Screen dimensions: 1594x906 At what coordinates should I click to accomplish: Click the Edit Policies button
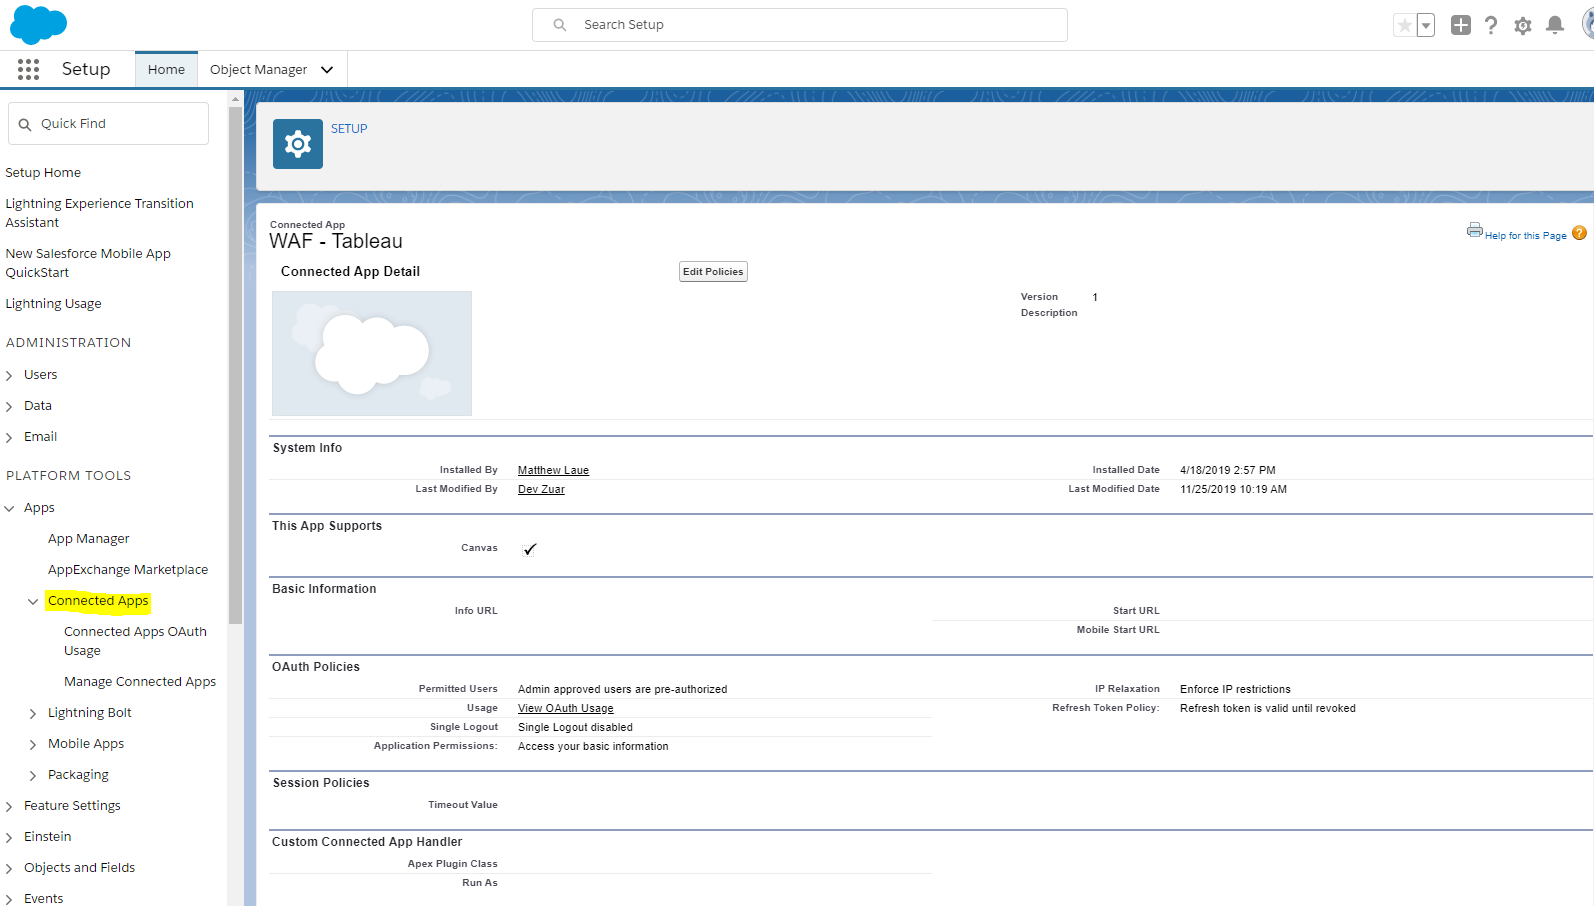713,272
